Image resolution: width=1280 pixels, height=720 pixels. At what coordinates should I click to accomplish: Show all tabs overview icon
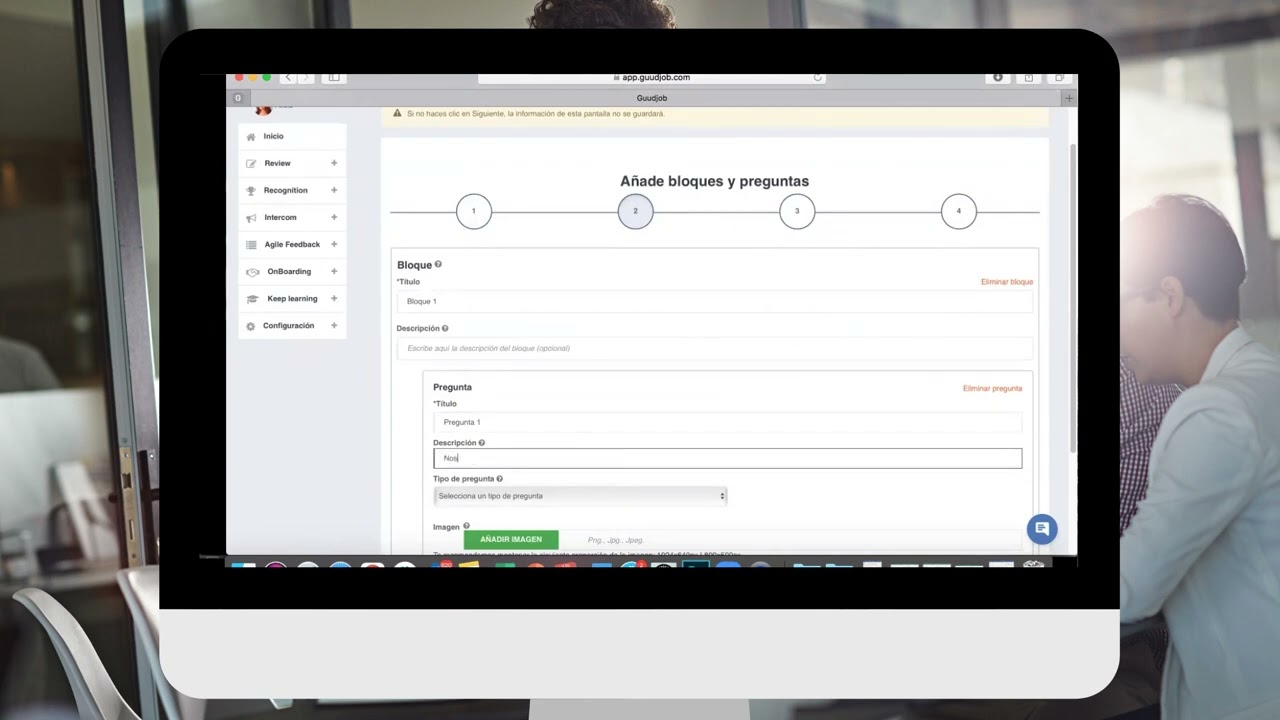coord(1059,77)
